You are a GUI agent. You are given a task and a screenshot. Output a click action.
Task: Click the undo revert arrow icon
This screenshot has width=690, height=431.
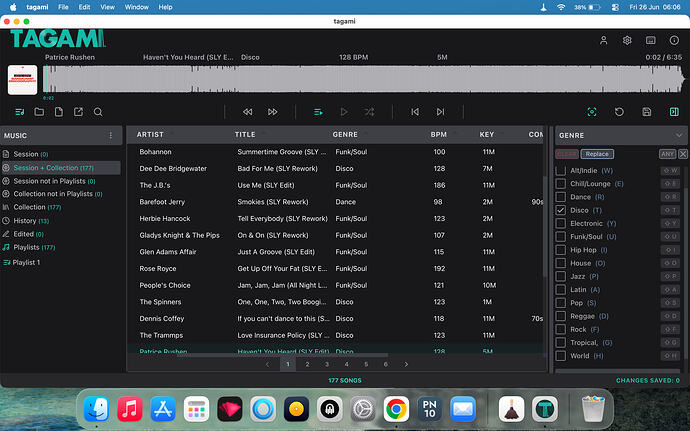(619, 112)
